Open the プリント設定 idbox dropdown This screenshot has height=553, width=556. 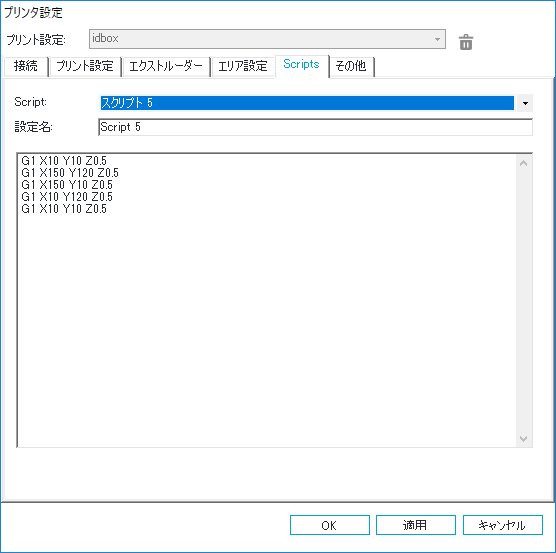coord(267,39)
